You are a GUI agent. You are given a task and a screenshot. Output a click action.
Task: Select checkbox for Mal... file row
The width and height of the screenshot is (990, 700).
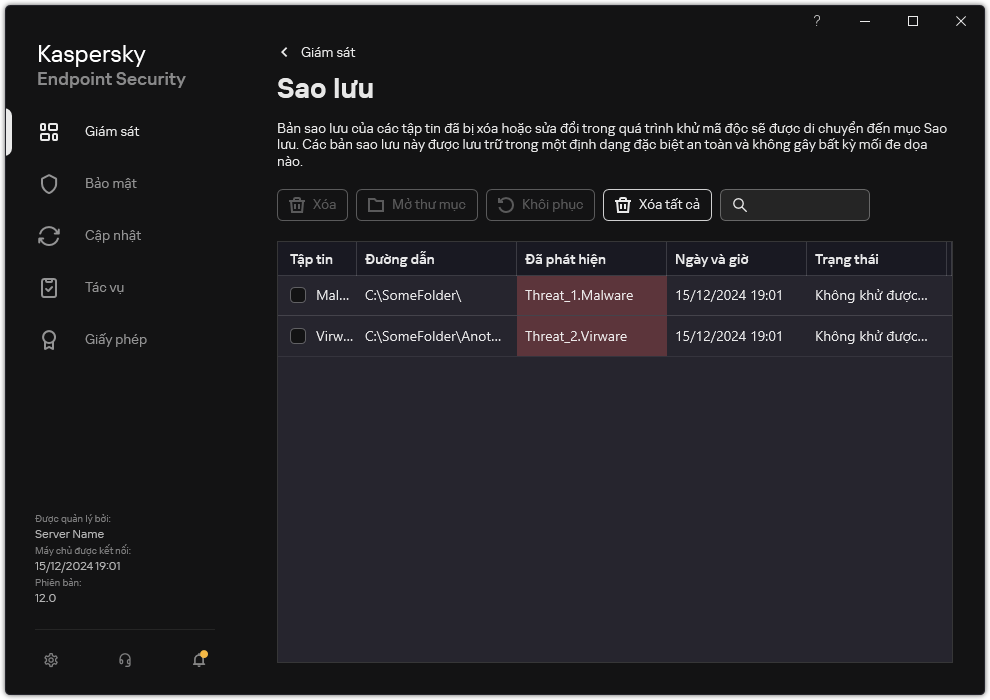pyautogui.click(x=298, y=295)
